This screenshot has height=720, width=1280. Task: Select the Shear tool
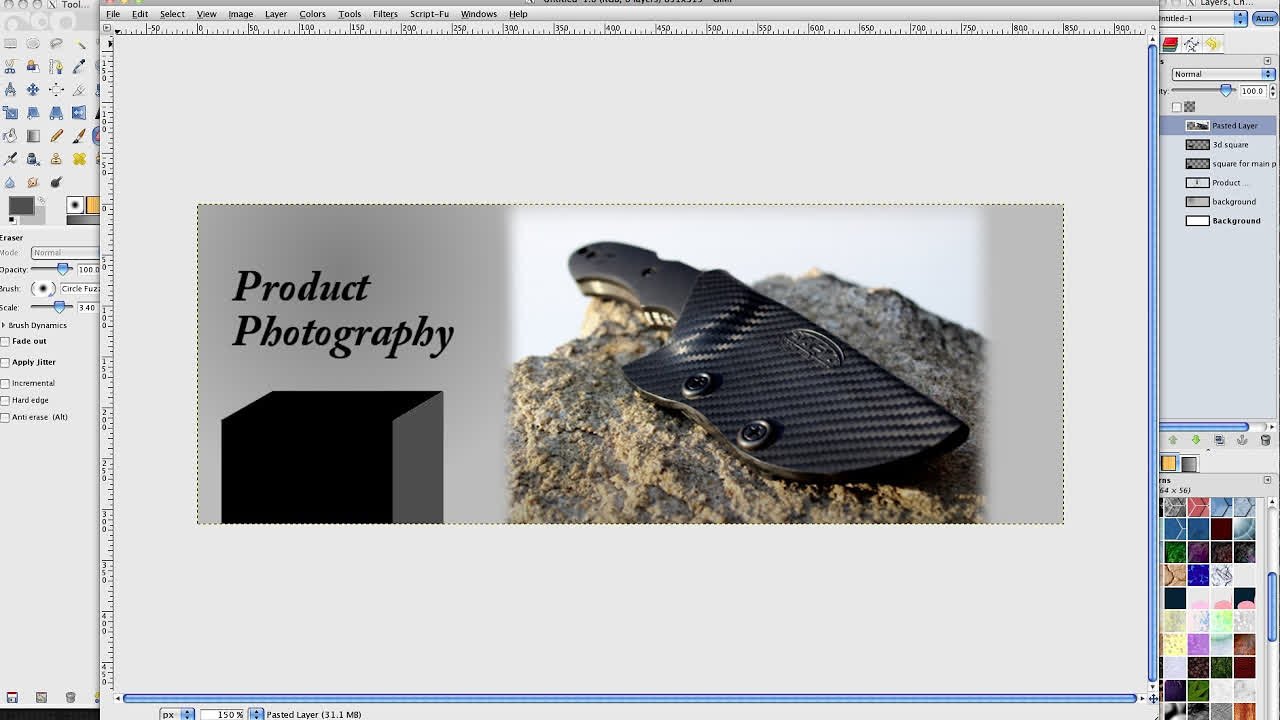(x=33, y=112)
